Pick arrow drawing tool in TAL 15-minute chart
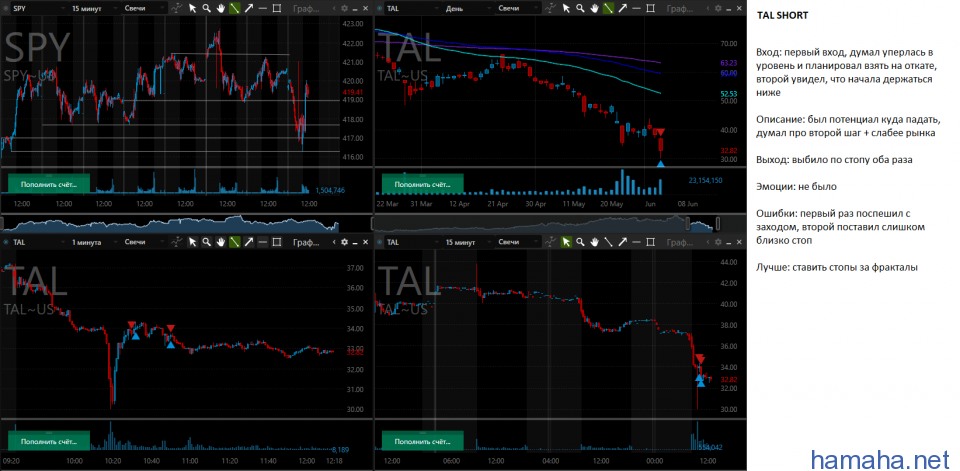The image size is (960, 471). click(623, 242)
